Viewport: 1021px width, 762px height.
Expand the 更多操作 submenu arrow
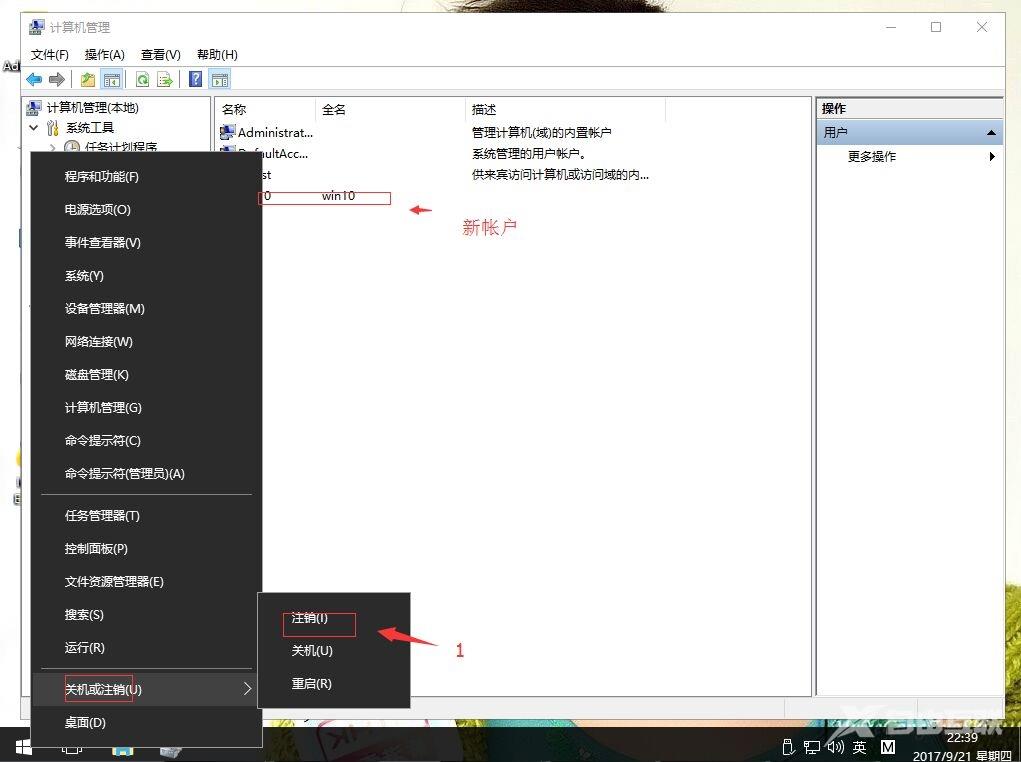992,157
